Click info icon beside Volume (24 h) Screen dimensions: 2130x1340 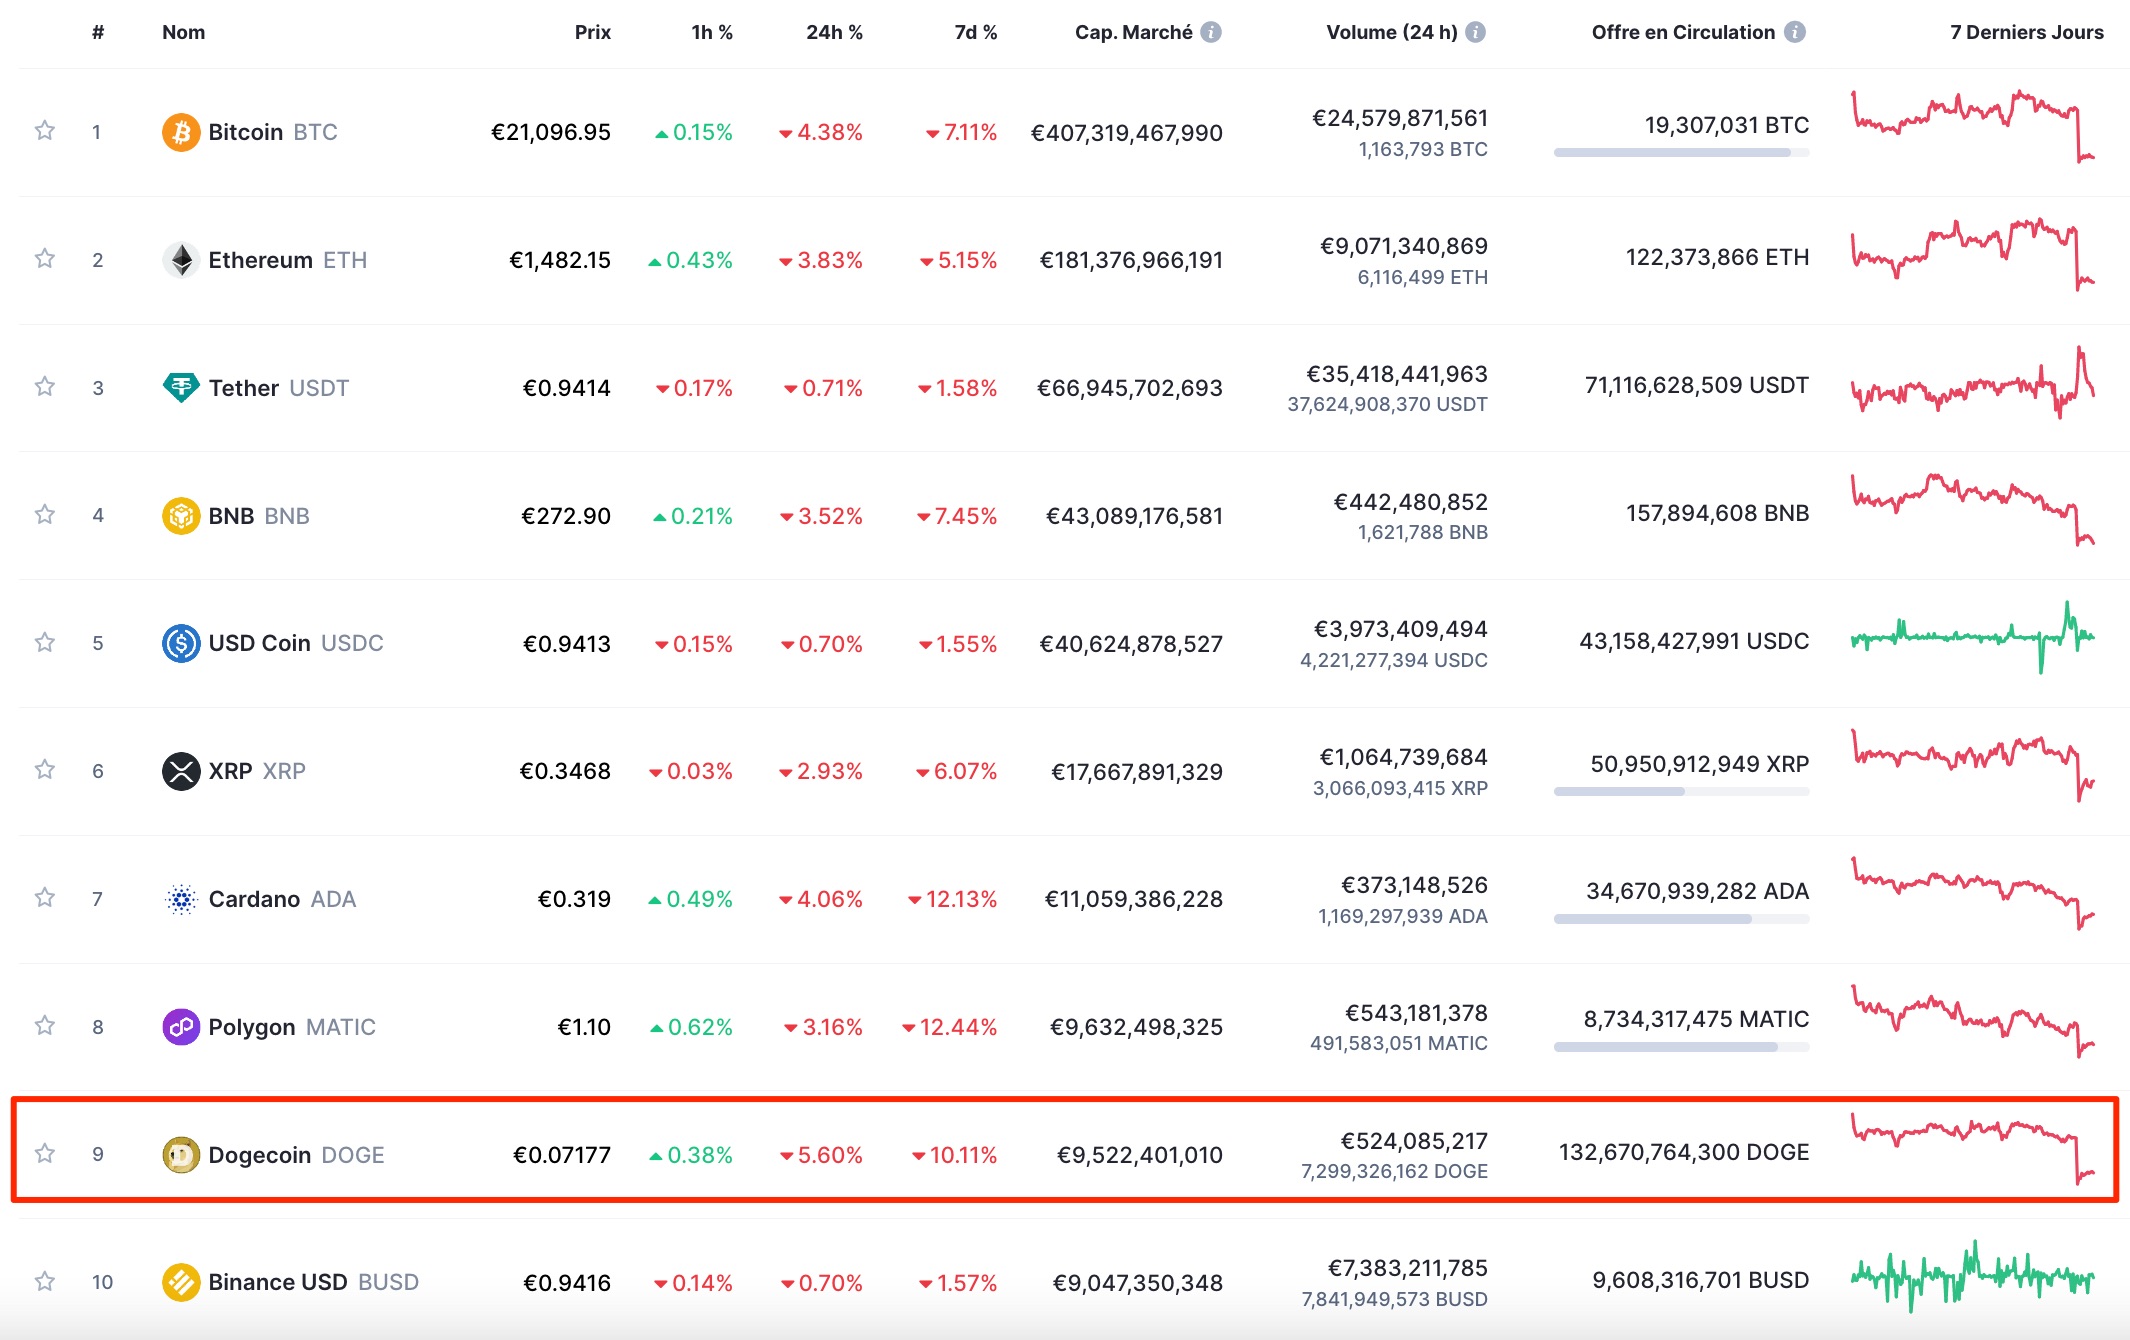click(x=1475, y=32)
